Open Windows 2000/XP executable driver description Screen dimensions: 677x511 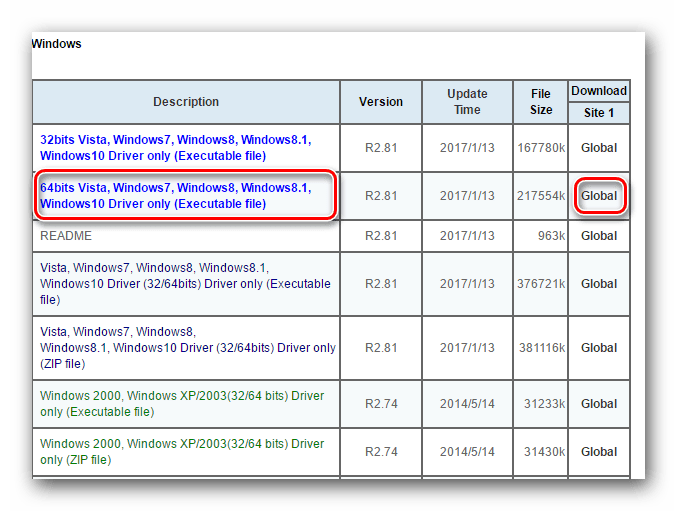[182, 404]
